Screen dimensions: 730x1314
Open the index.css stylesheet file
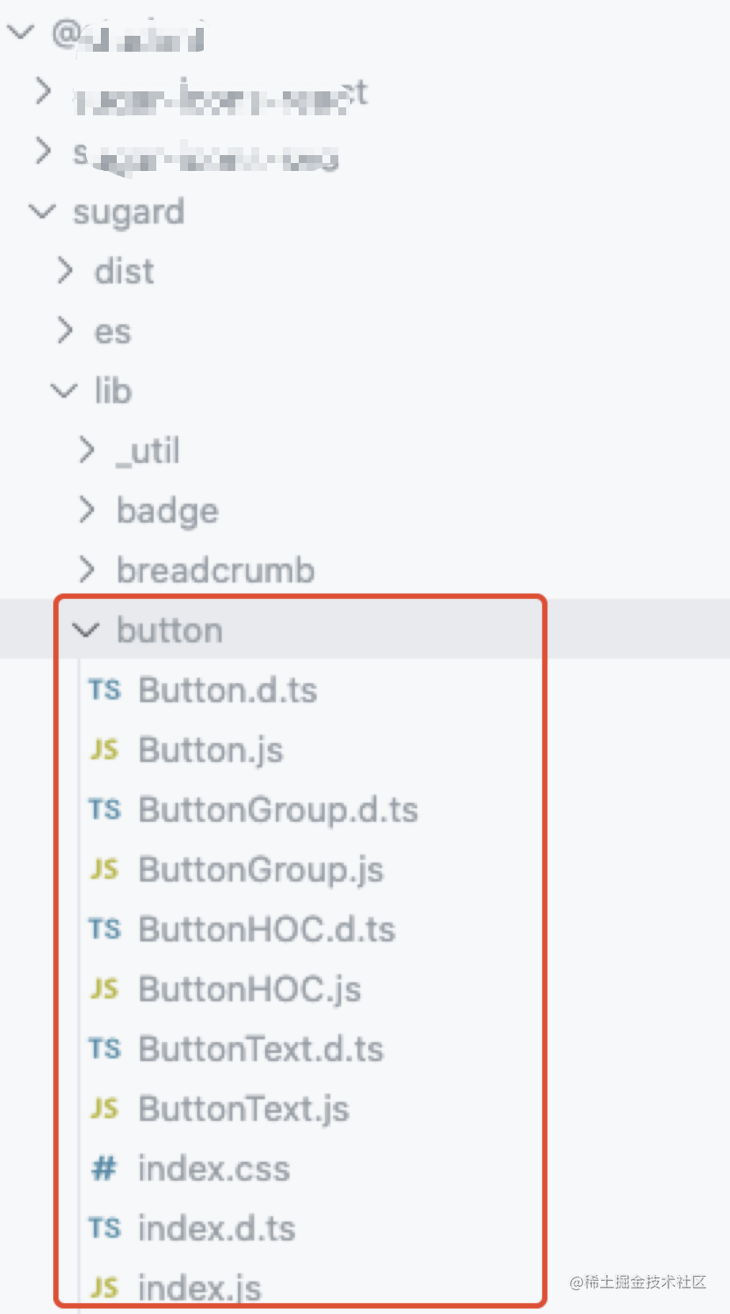[x=214, y=1168]
